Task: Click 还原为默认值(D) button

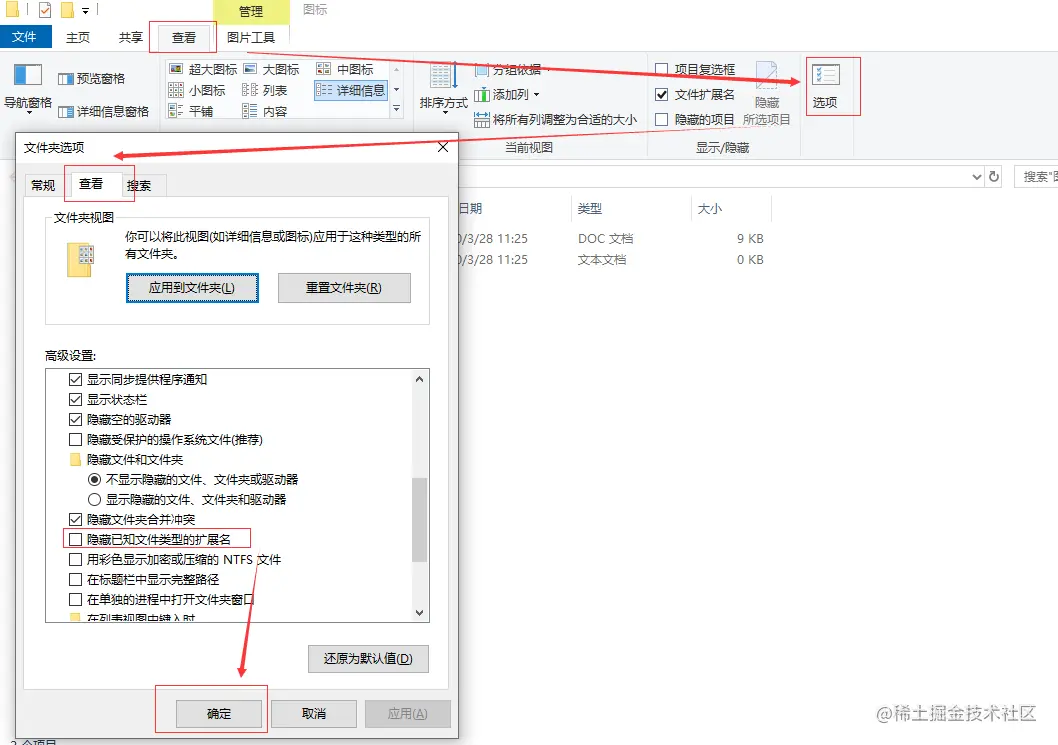Action: [x=368, y=659]
